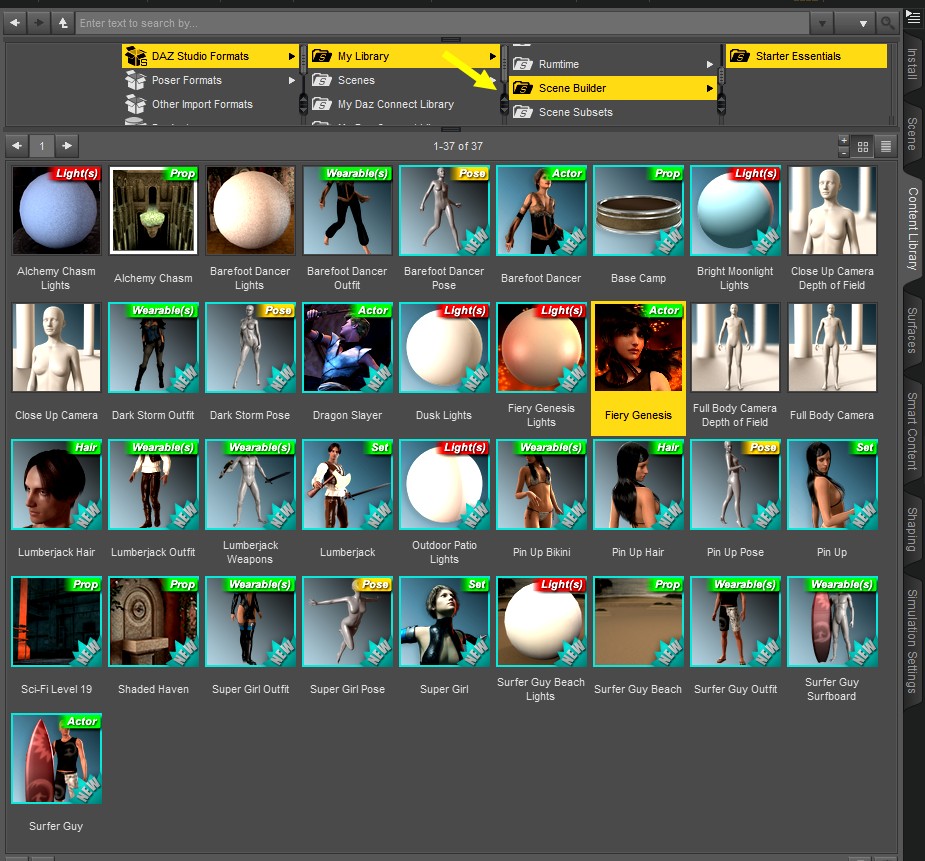
Task: Open the pane options menu icon
Action: pos(913,17)
